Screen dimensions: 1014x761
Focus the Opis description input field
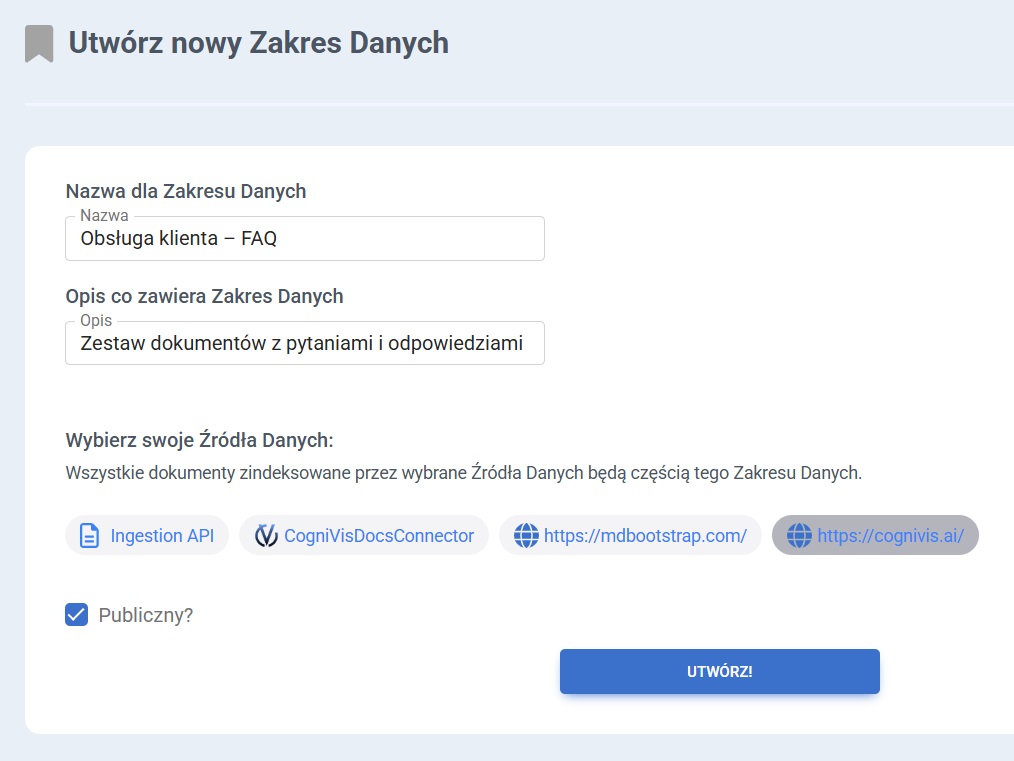(305, 344)
